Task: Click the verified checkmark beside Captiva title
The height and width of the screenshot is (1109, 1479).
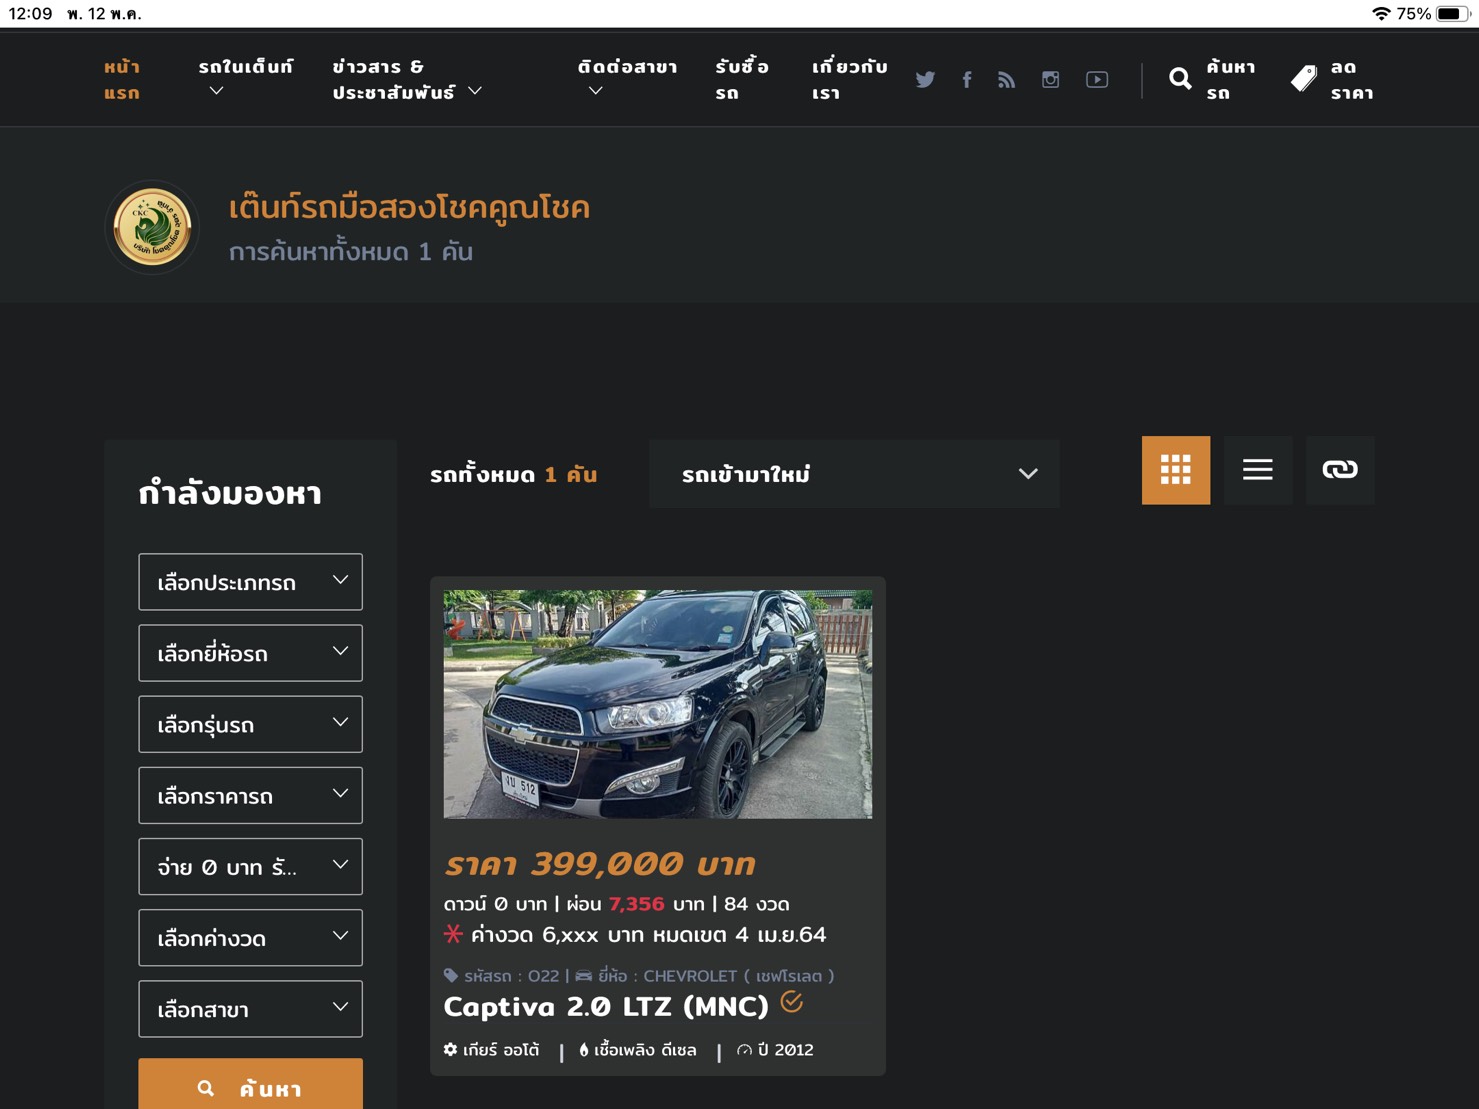Action: tap(792, 1002)
